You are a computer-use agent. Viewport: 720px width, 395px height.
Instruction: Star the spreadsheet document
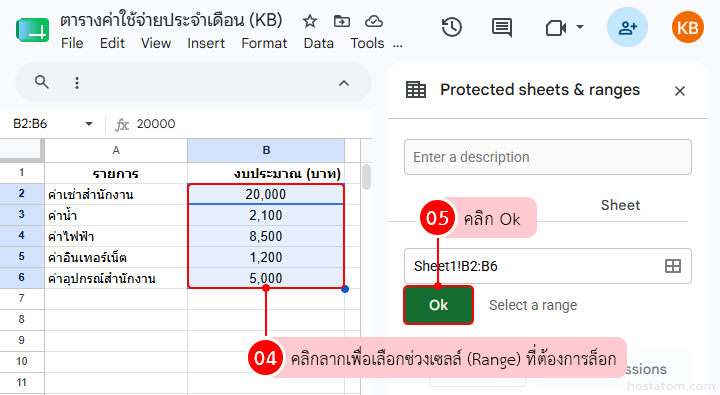310,21
